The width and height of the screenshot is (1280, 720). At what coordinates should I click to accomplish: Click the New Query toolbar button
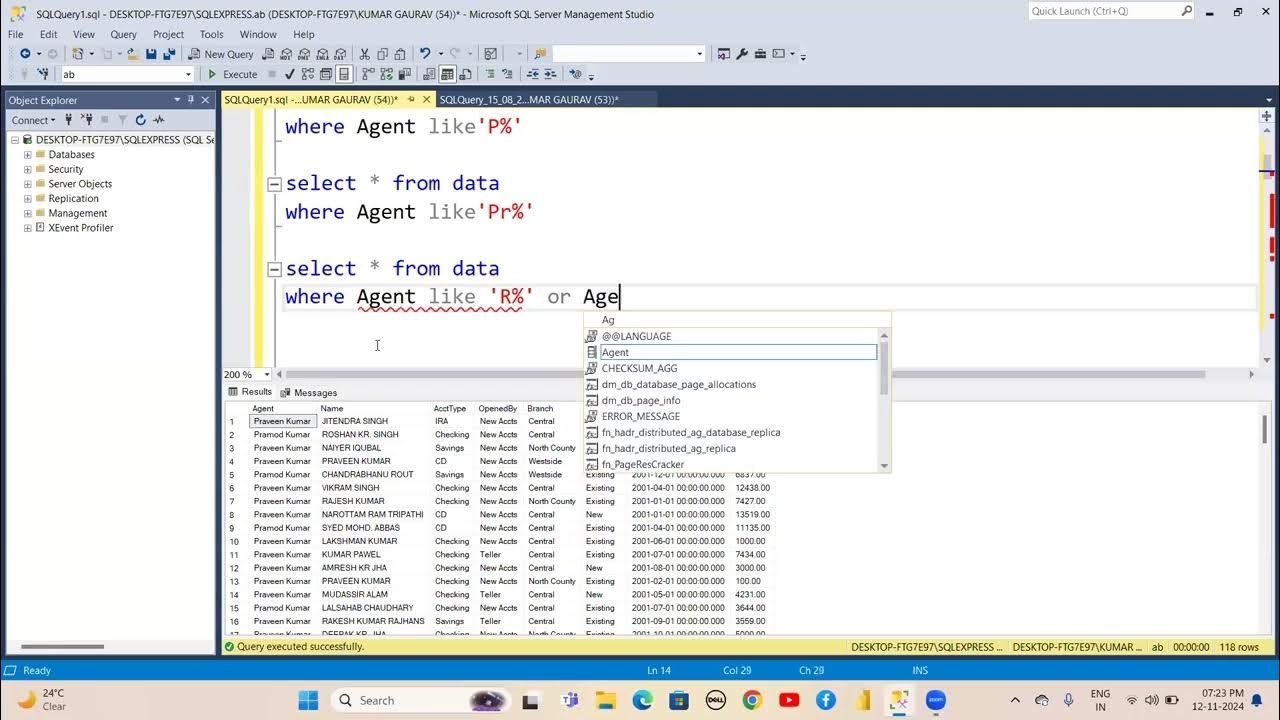(x=221, y=54)
